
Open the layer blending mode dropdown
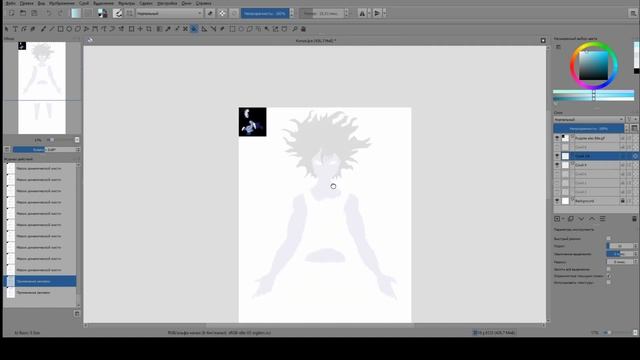[x=589, y=119]
